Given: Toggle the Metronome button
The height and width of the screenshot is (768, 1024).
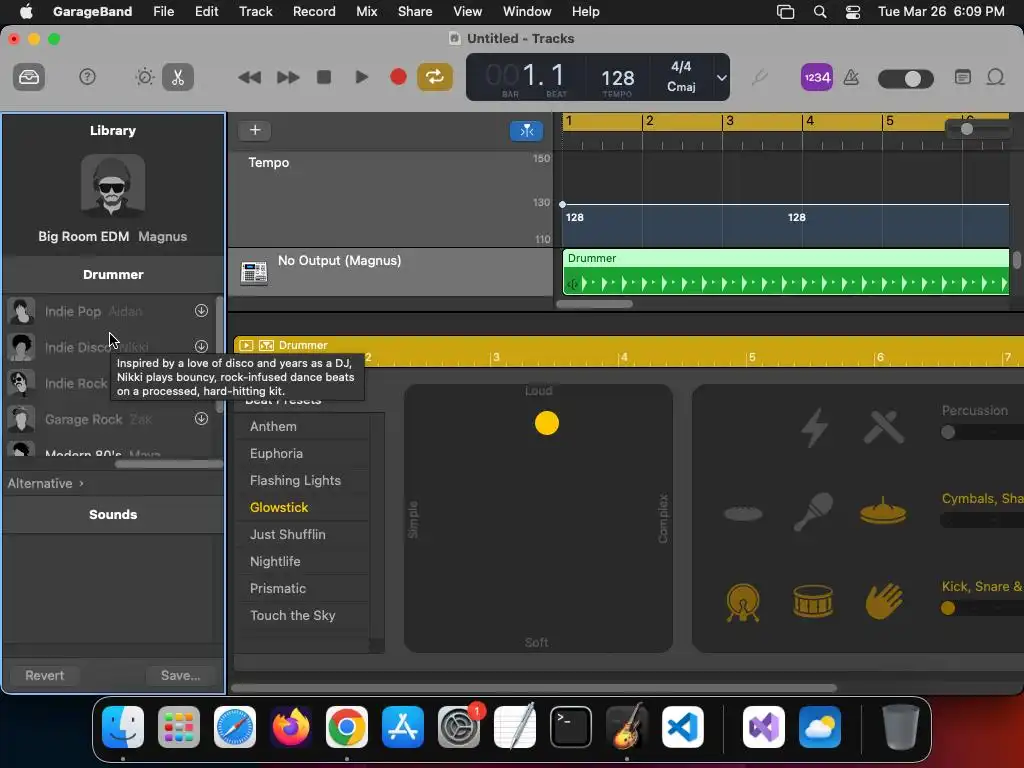Looking at the screenshot, I should [x=851, y=78].
